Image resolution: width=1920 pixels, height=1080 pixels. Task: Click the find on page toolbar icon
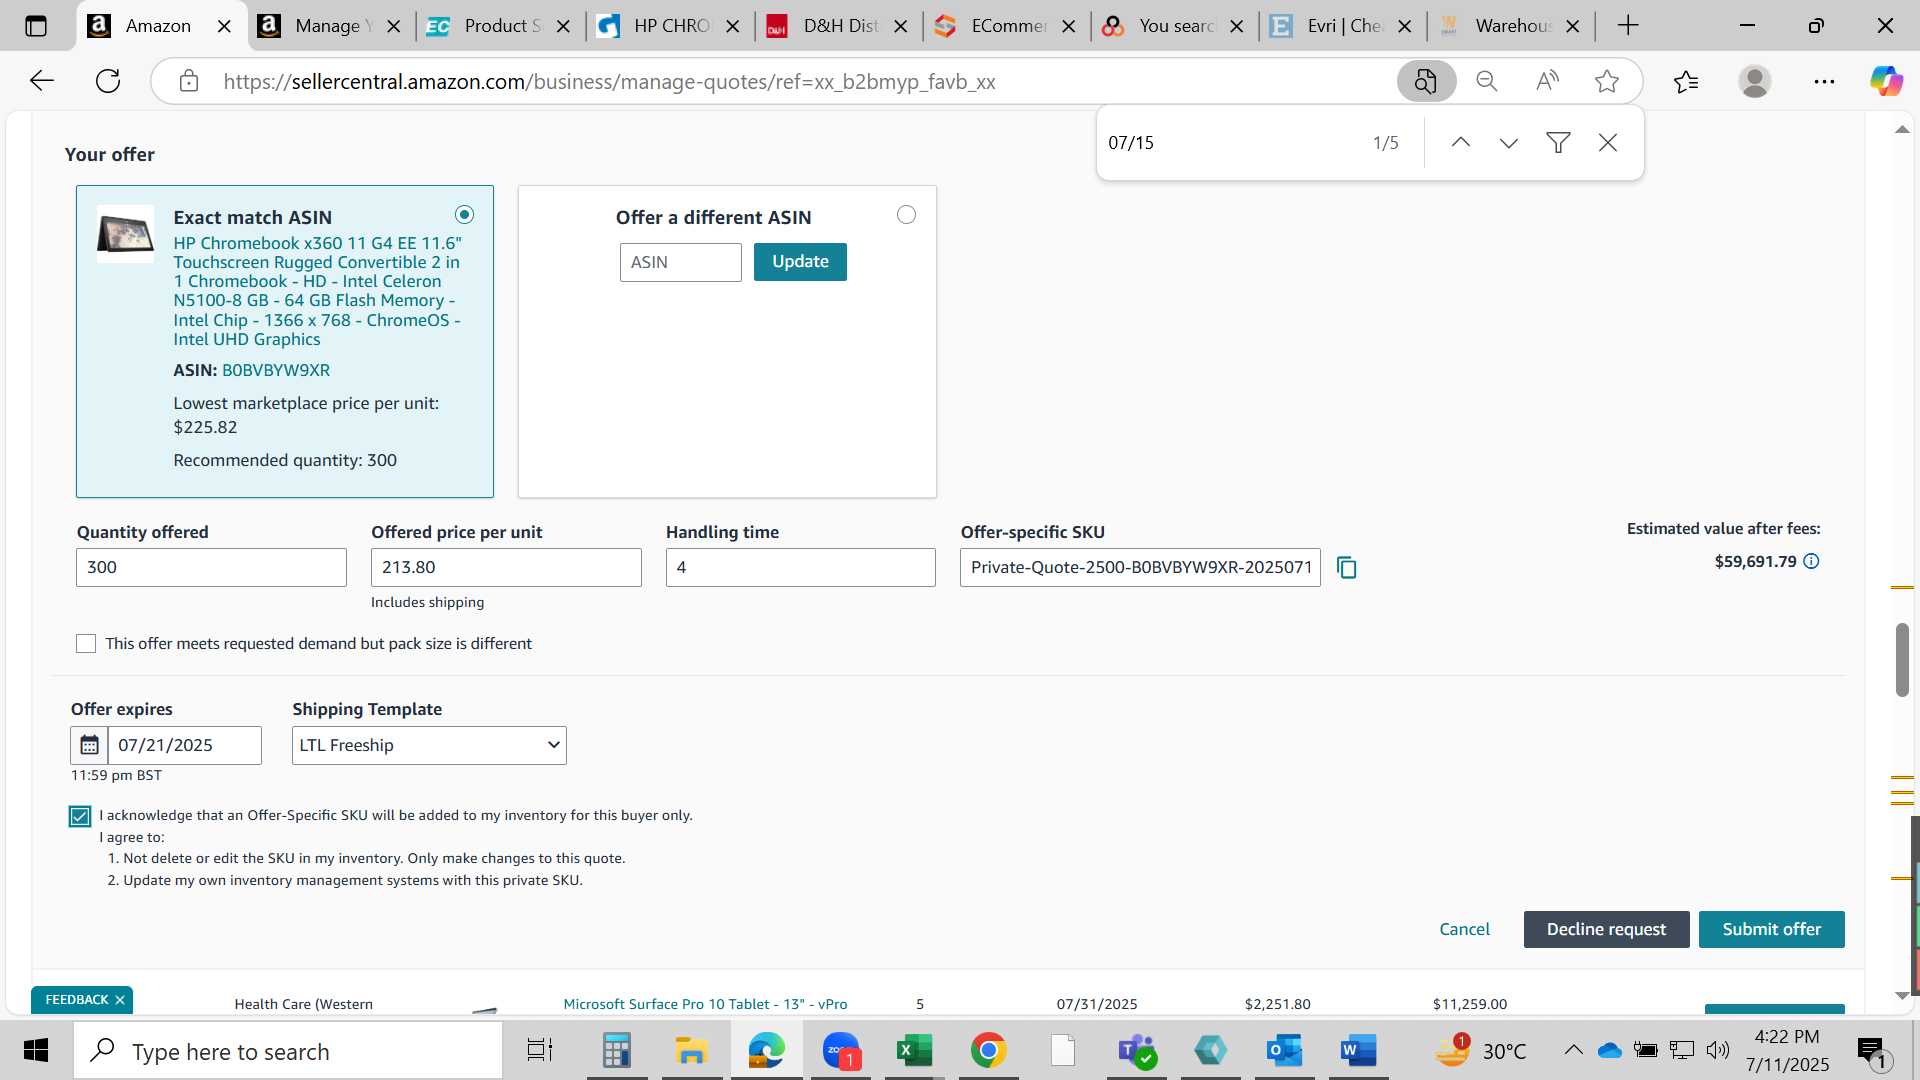pos(1426,81)
